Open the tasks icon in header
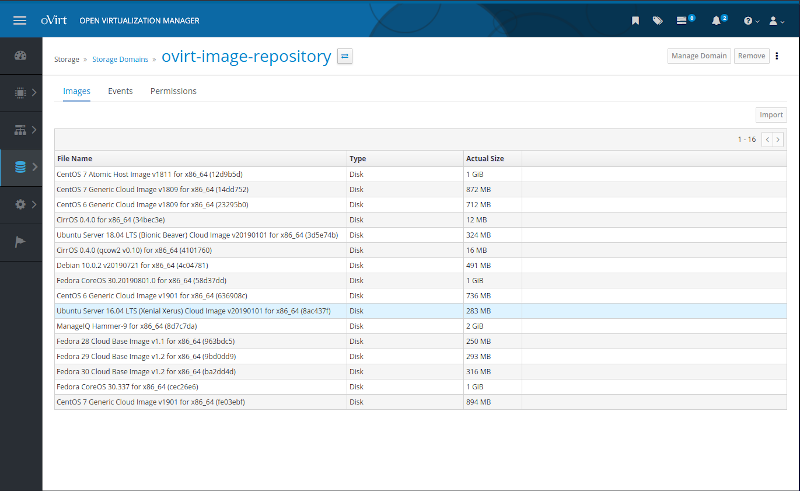This screenshot has width=800, height=491. 682,21
